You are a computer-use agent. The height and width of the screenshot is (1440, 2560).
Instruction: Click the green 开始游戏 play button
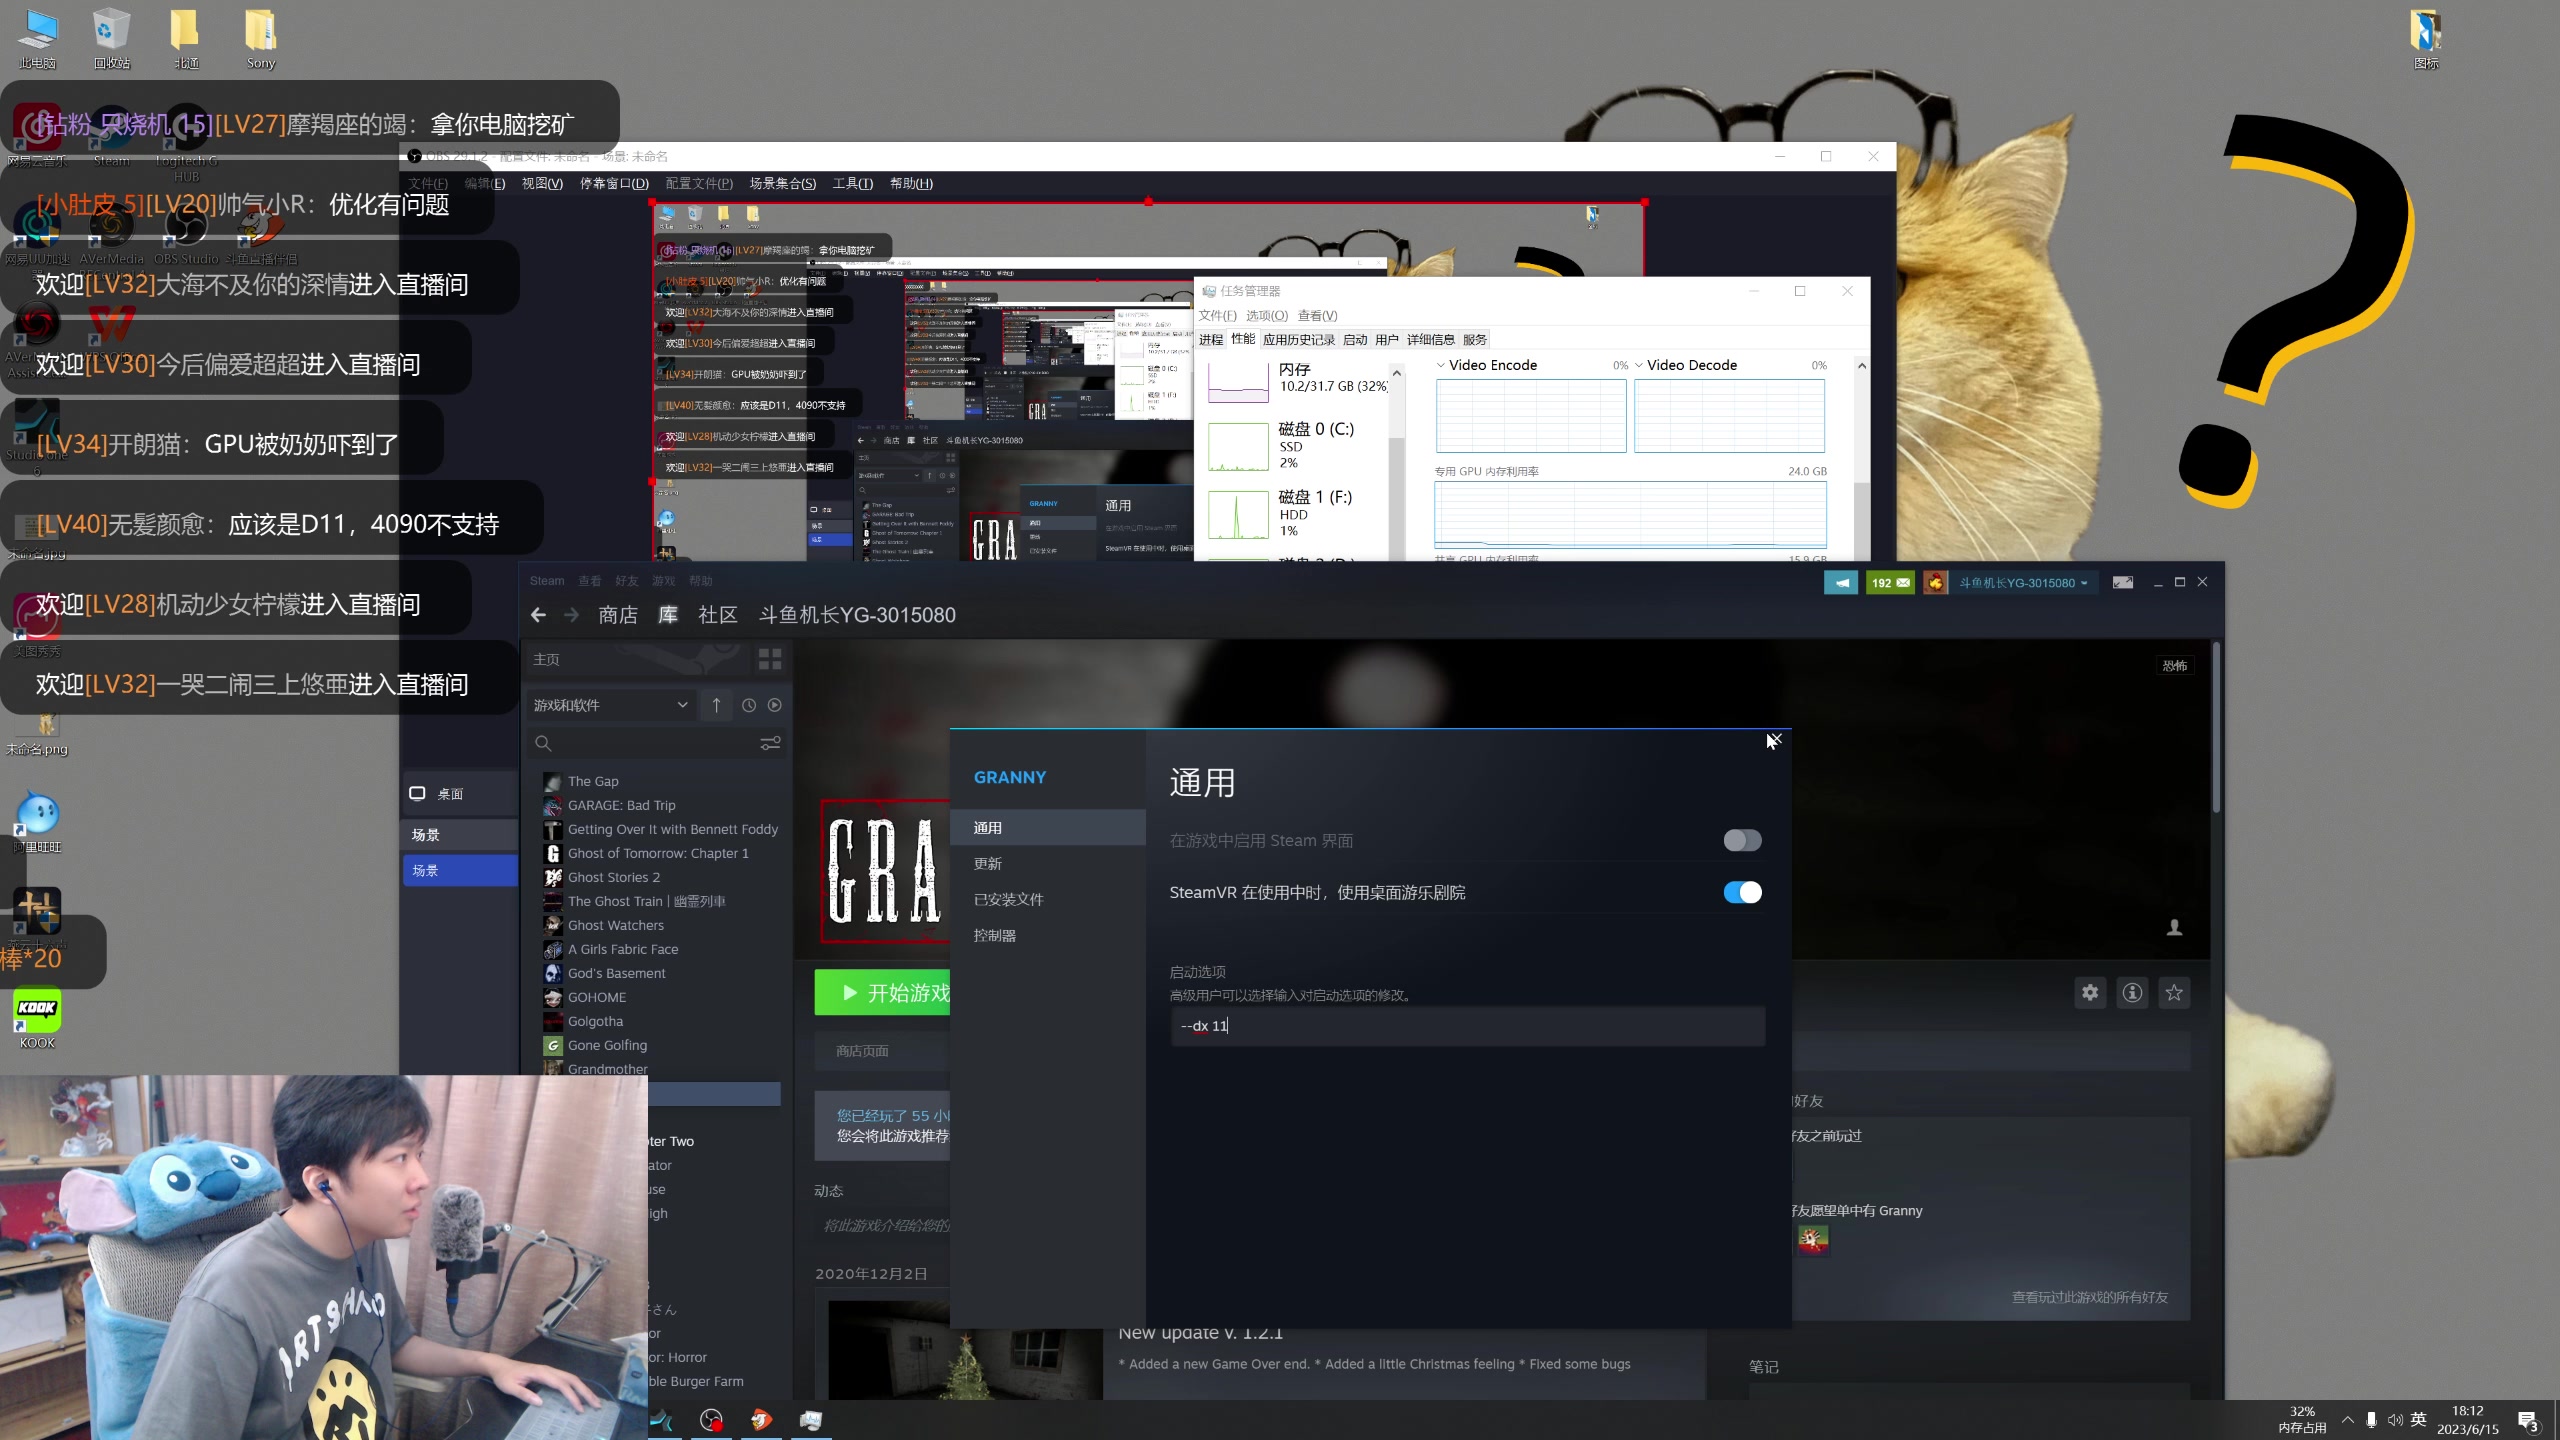click(x=882, y=993)
